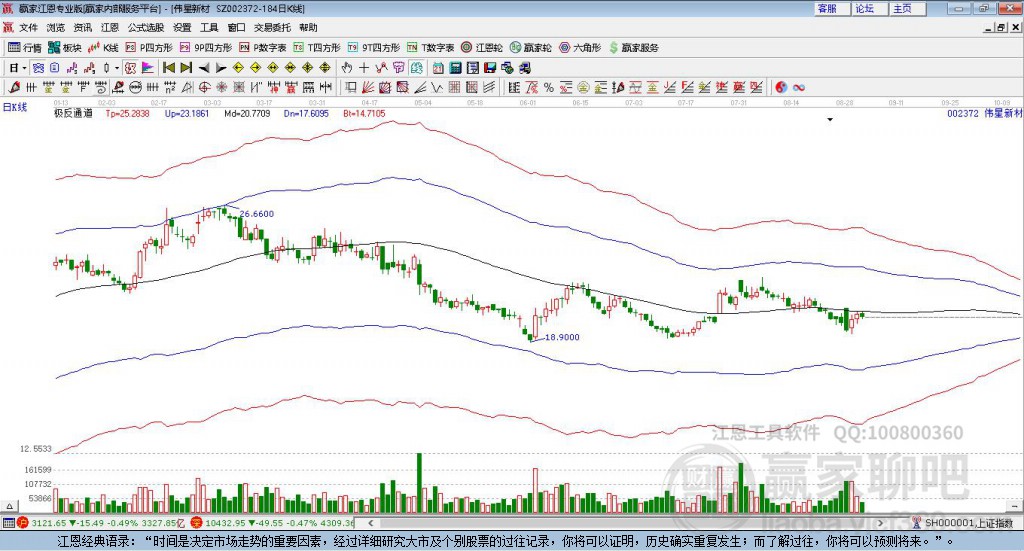Jump to last bar with skip-end icon
This screenshot has width=1024, height=551.
[186, 68]
